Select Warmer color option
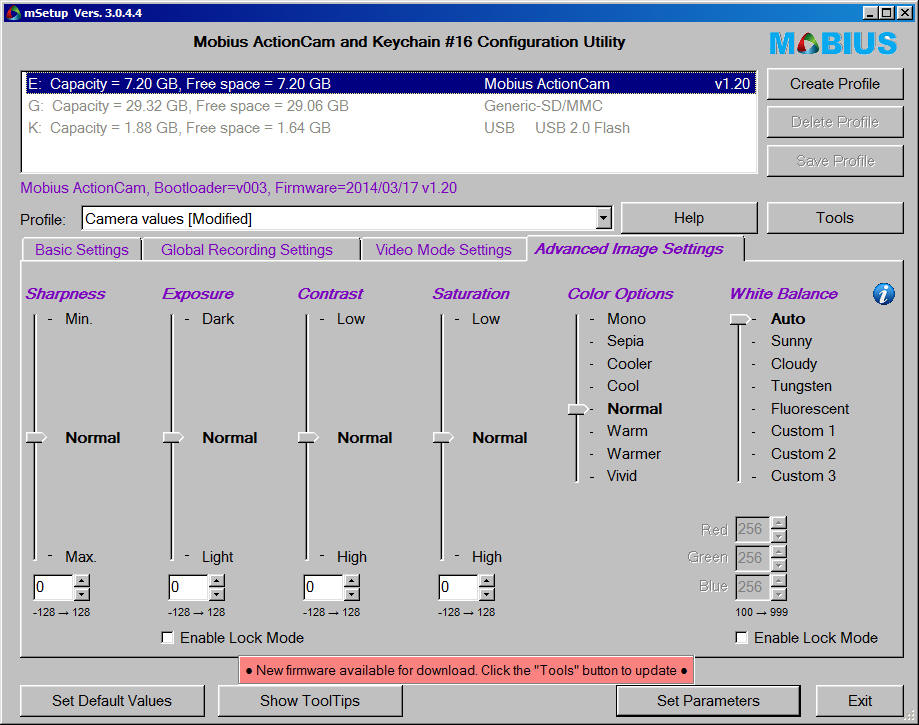919x725 pixels. click(634, 454)
